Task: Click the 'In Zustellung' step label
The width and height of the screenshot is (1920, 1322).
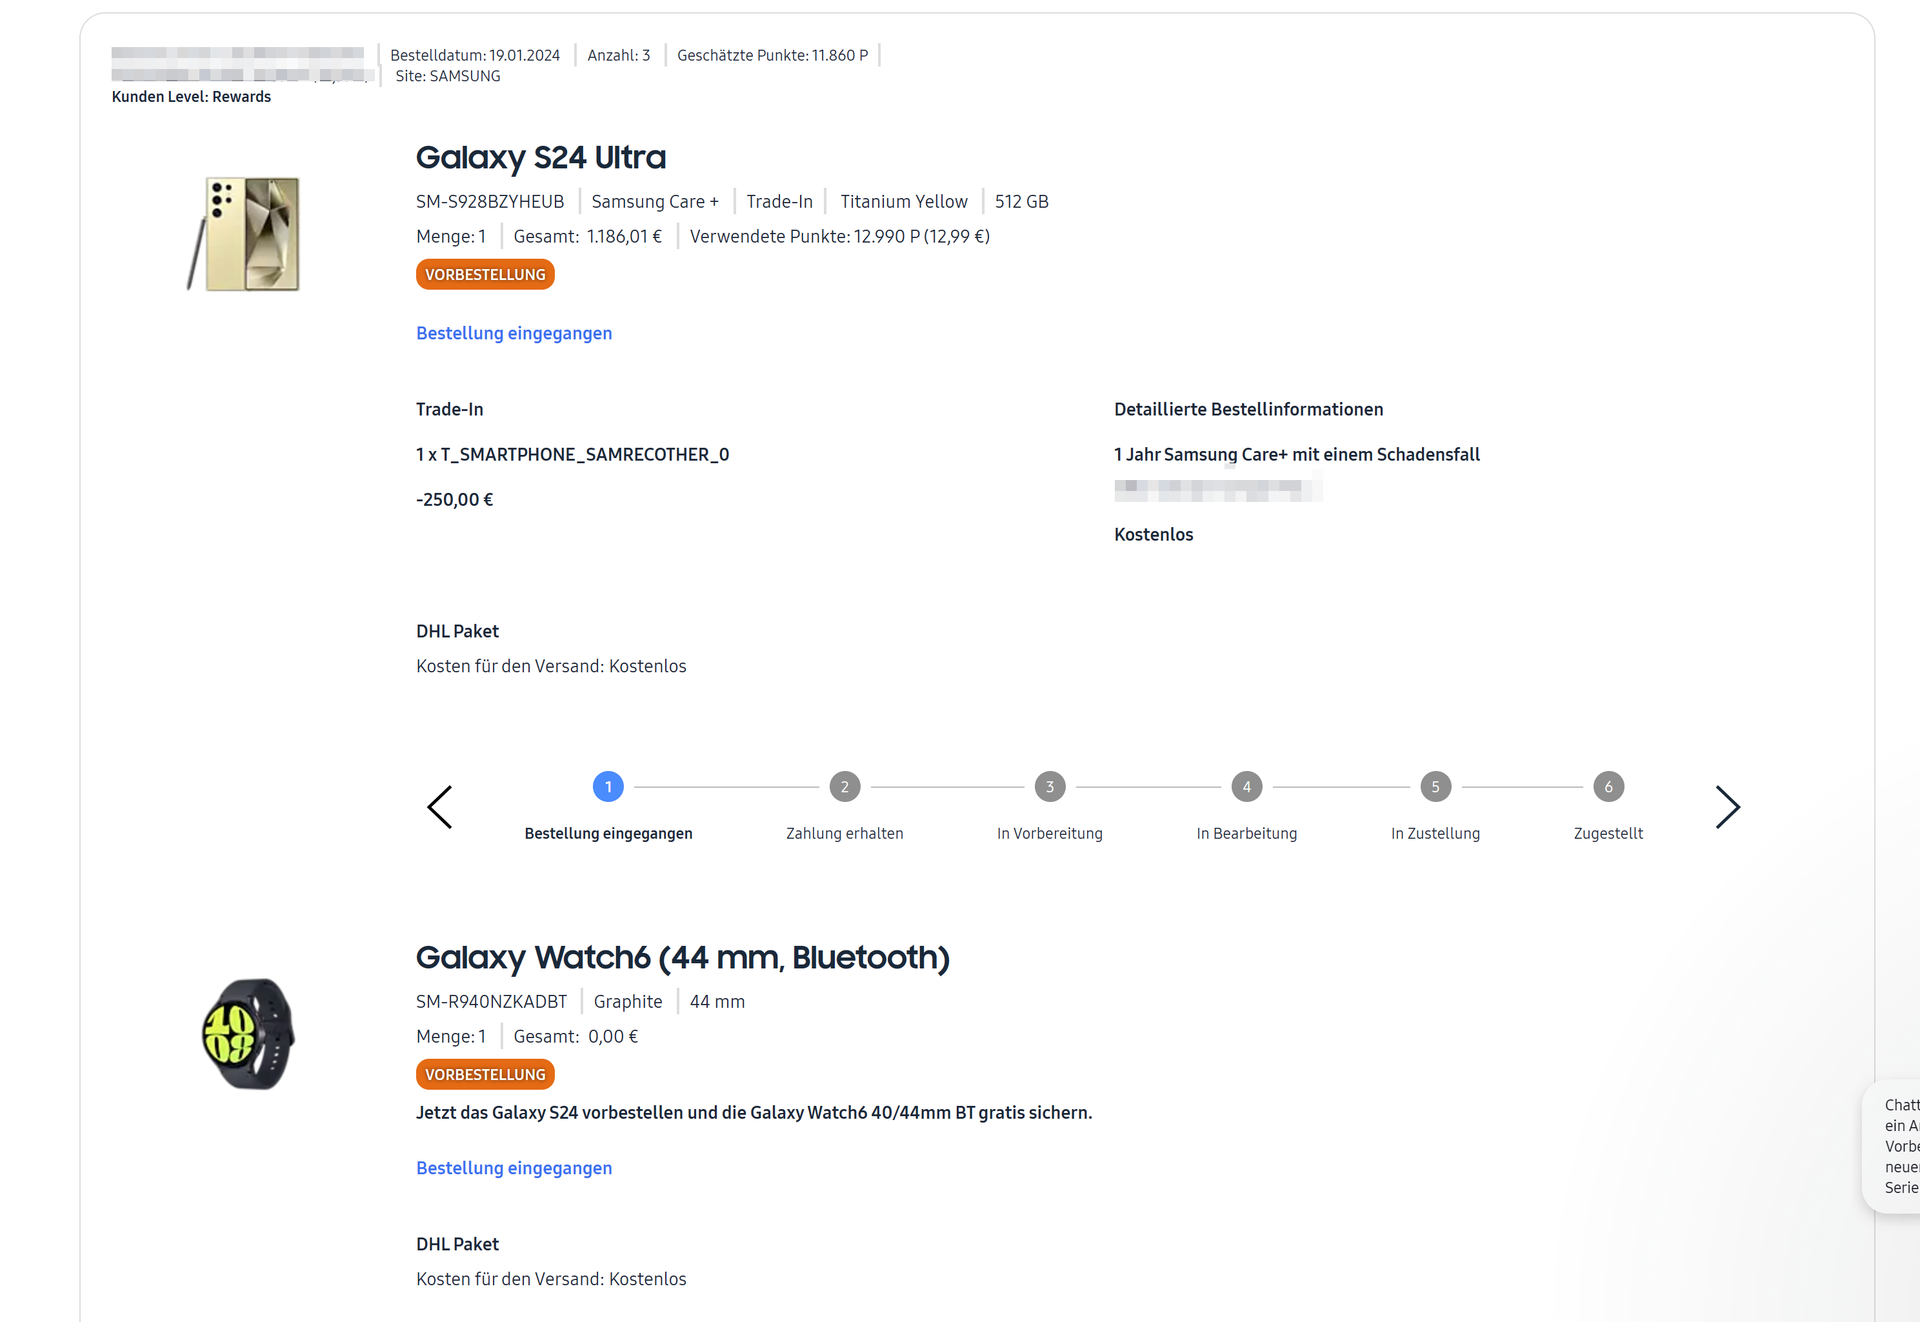Action: click(1435, 833)
